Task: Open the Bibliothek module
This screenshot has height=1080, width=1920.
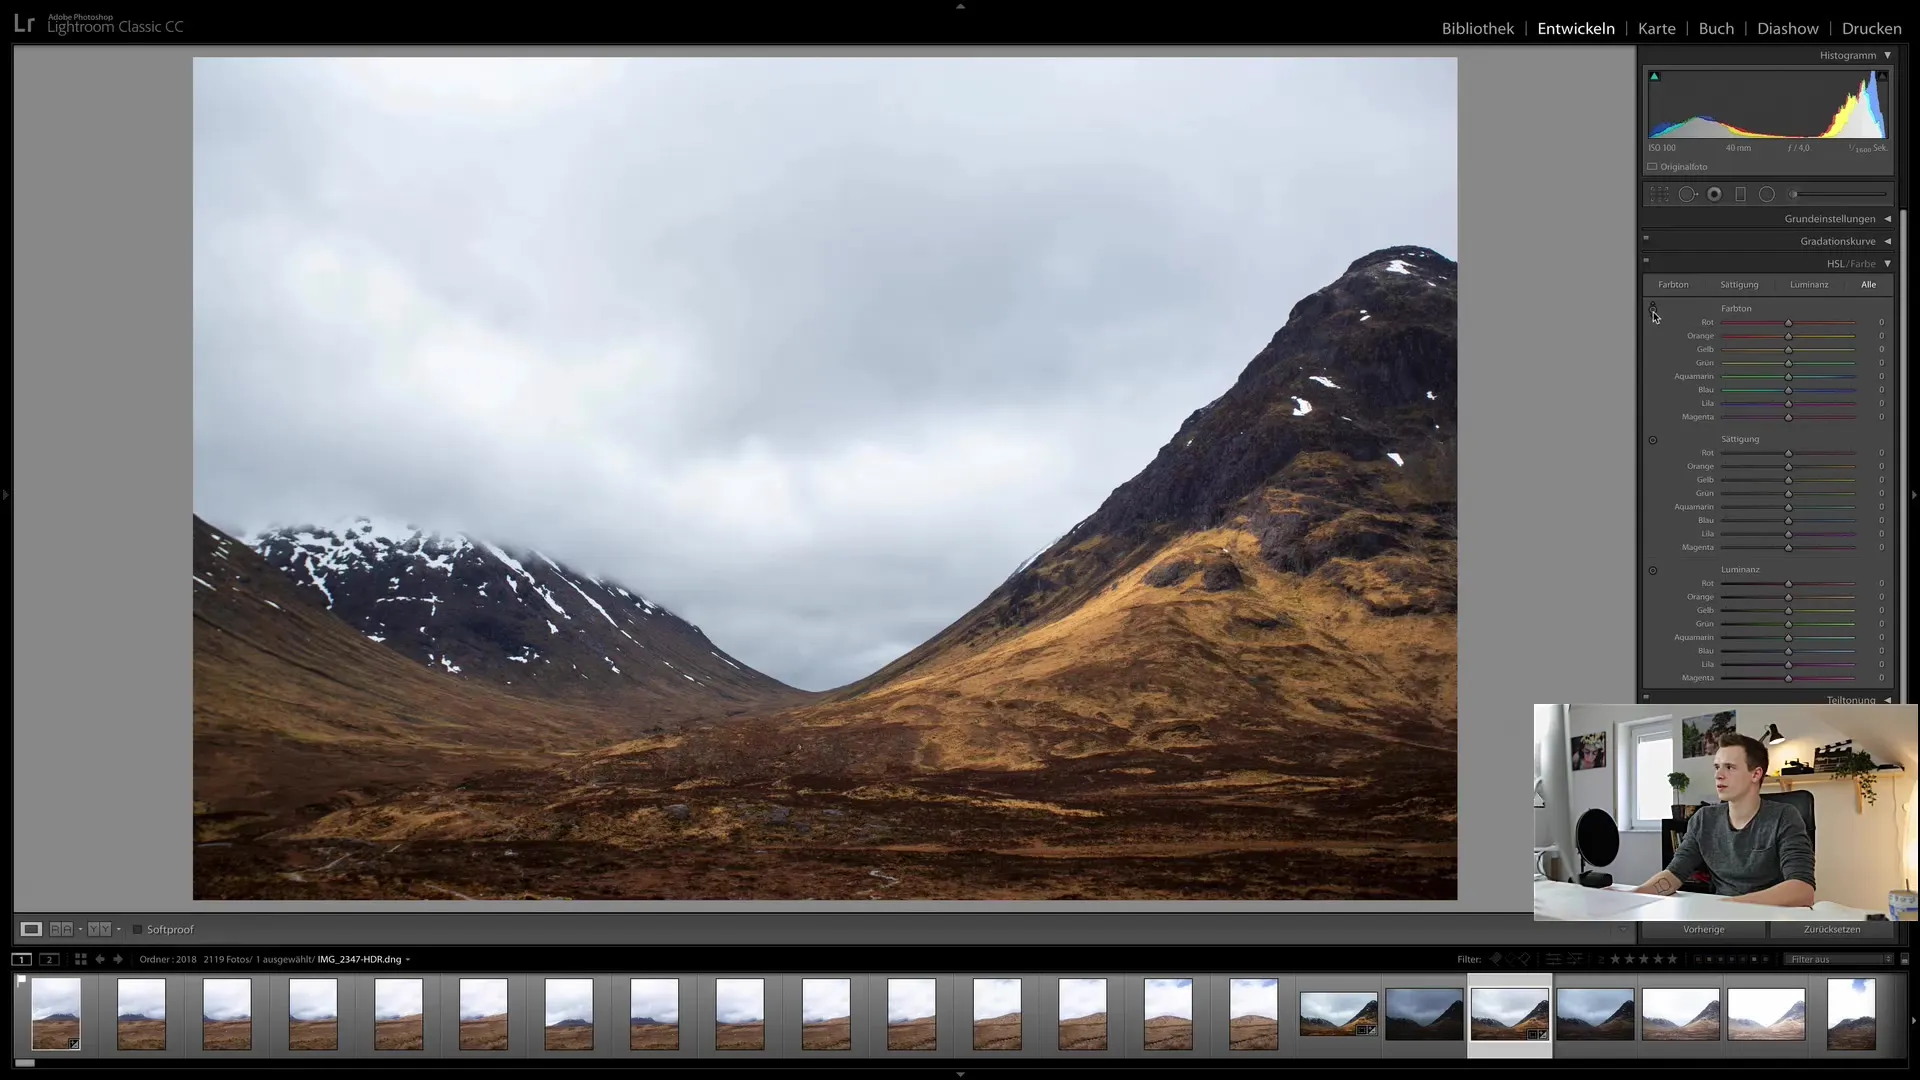Action: pos(1477,28)
